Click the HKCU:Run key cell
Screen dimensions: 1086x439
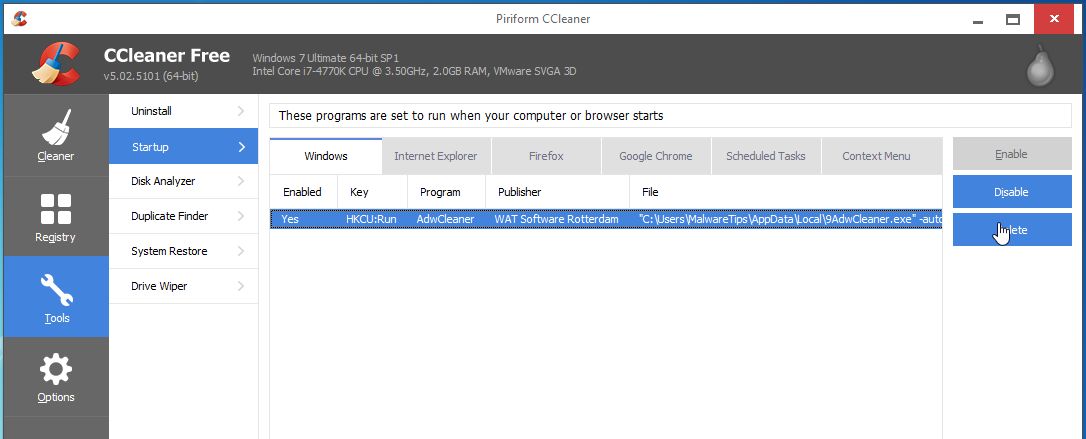tap(371, 219)
